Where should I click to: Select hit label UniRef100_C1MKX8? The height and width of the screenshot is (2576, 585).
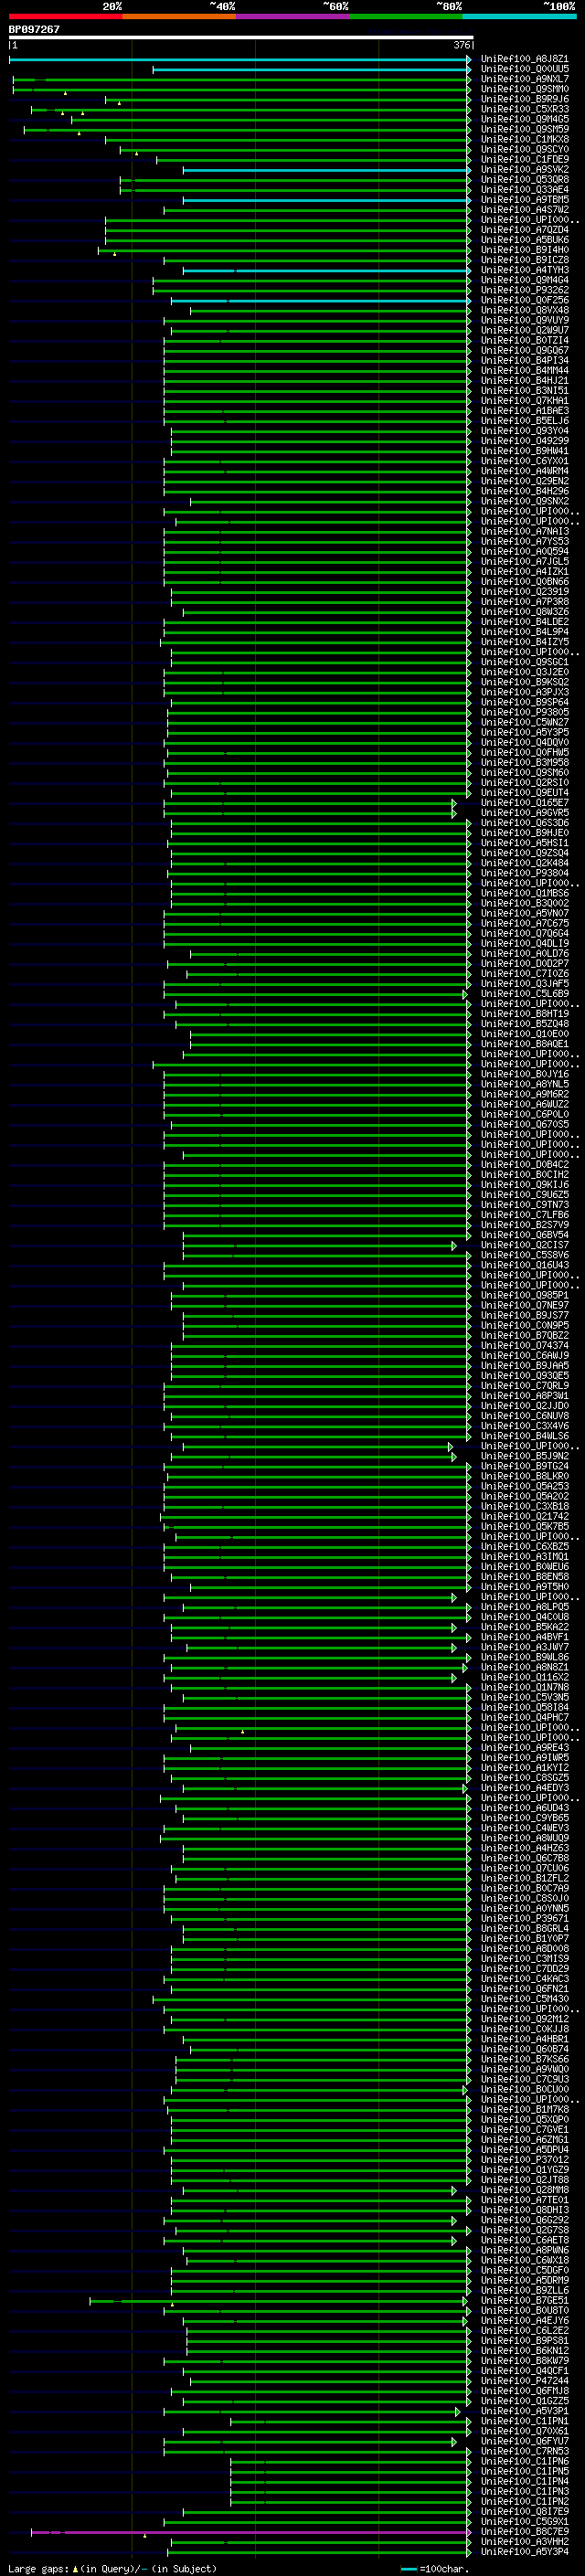pos(525,139)
